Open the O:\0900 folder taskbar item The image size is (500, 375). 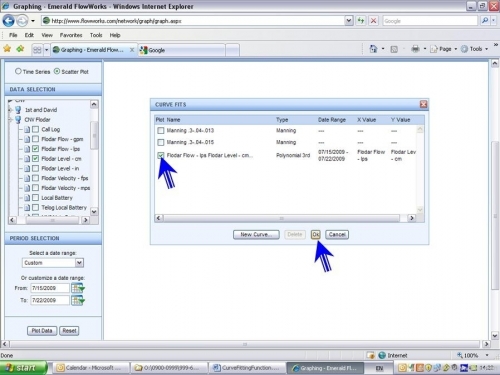coord(169,368)
